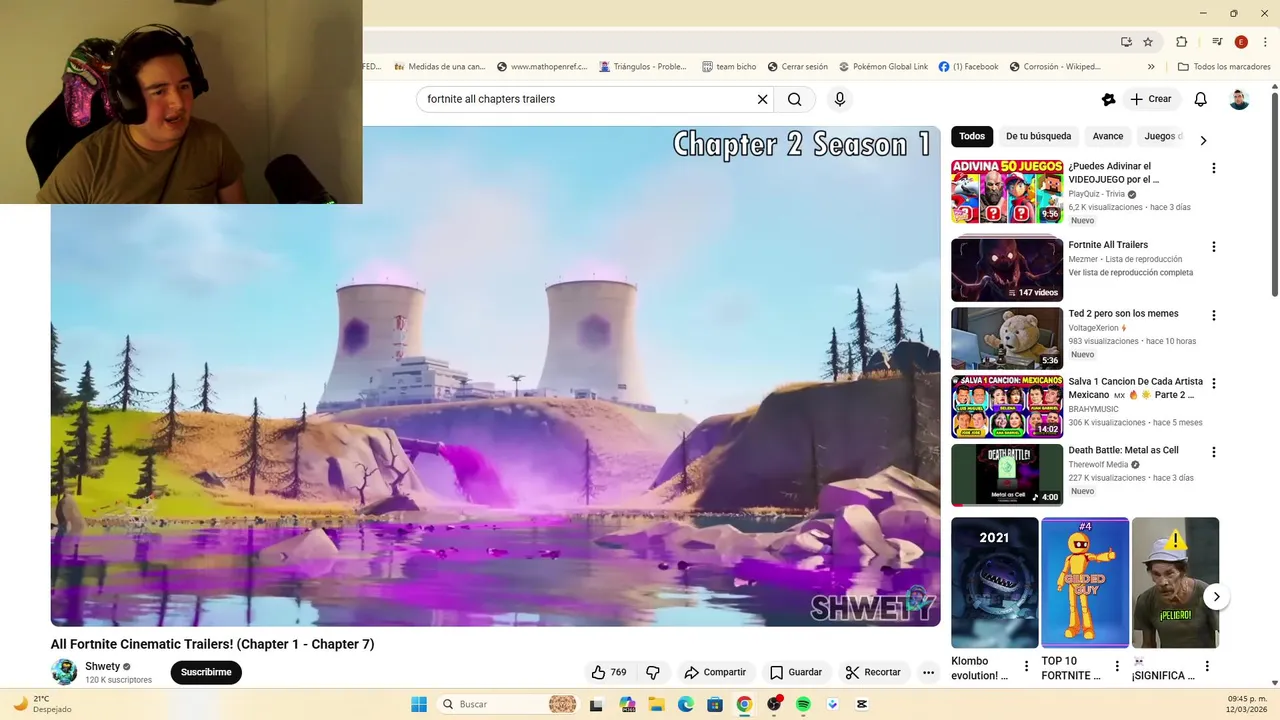Open Death Battle: Metal as Cell thumbnail
This screenshot has width=1280, height=720.
1007,475
